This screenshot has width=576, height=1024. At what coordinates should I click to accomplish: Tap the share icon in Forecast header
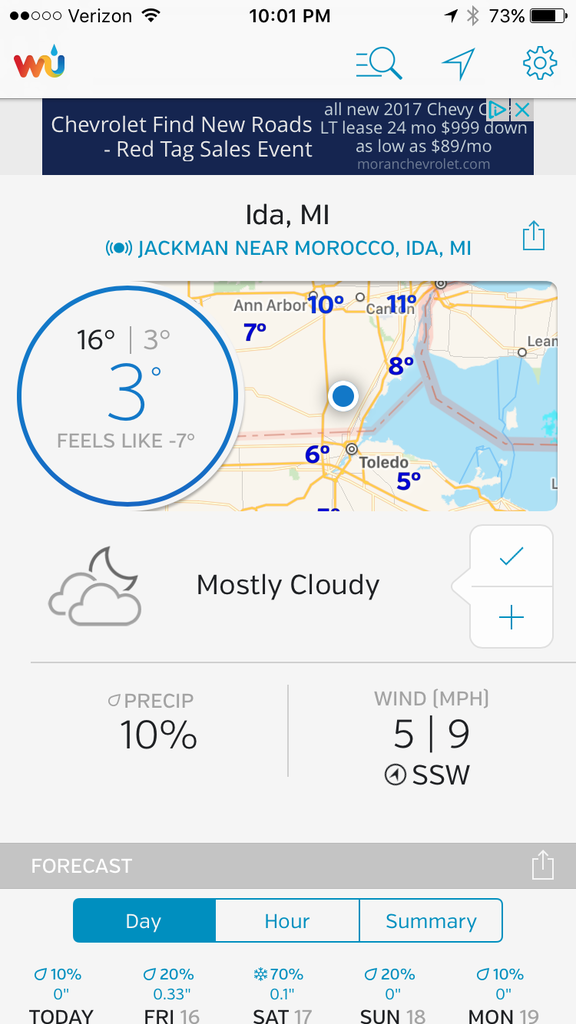coord(543,865)
